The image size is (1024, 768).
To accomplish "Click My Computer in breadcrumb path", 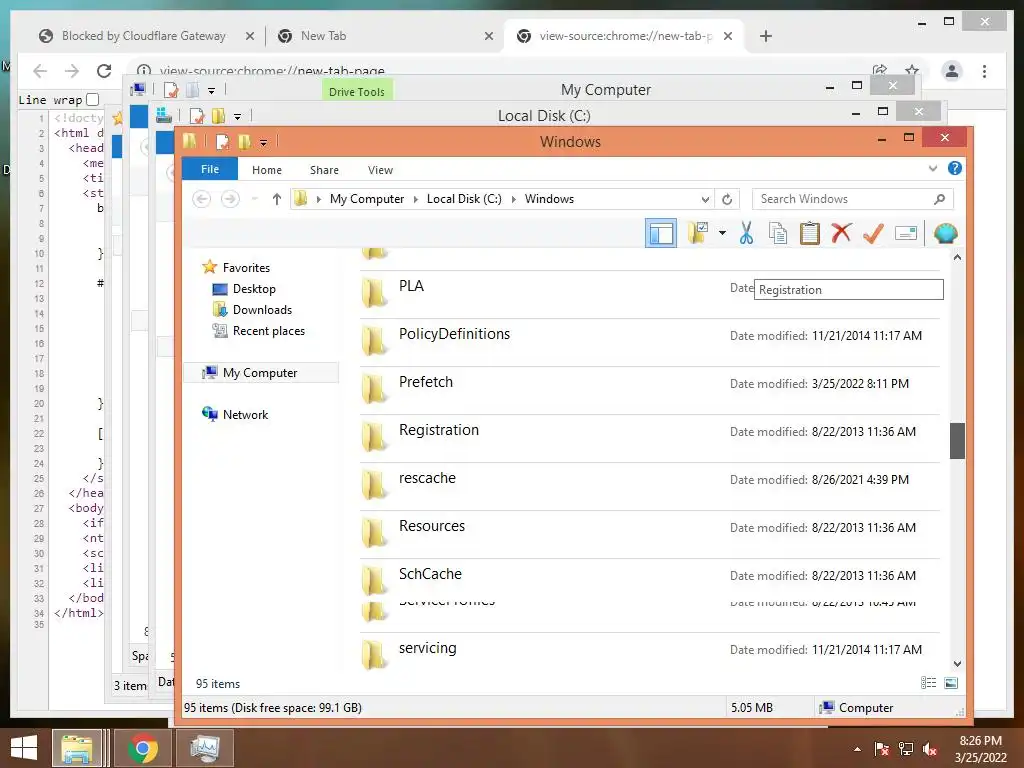I will coord(366,199).
